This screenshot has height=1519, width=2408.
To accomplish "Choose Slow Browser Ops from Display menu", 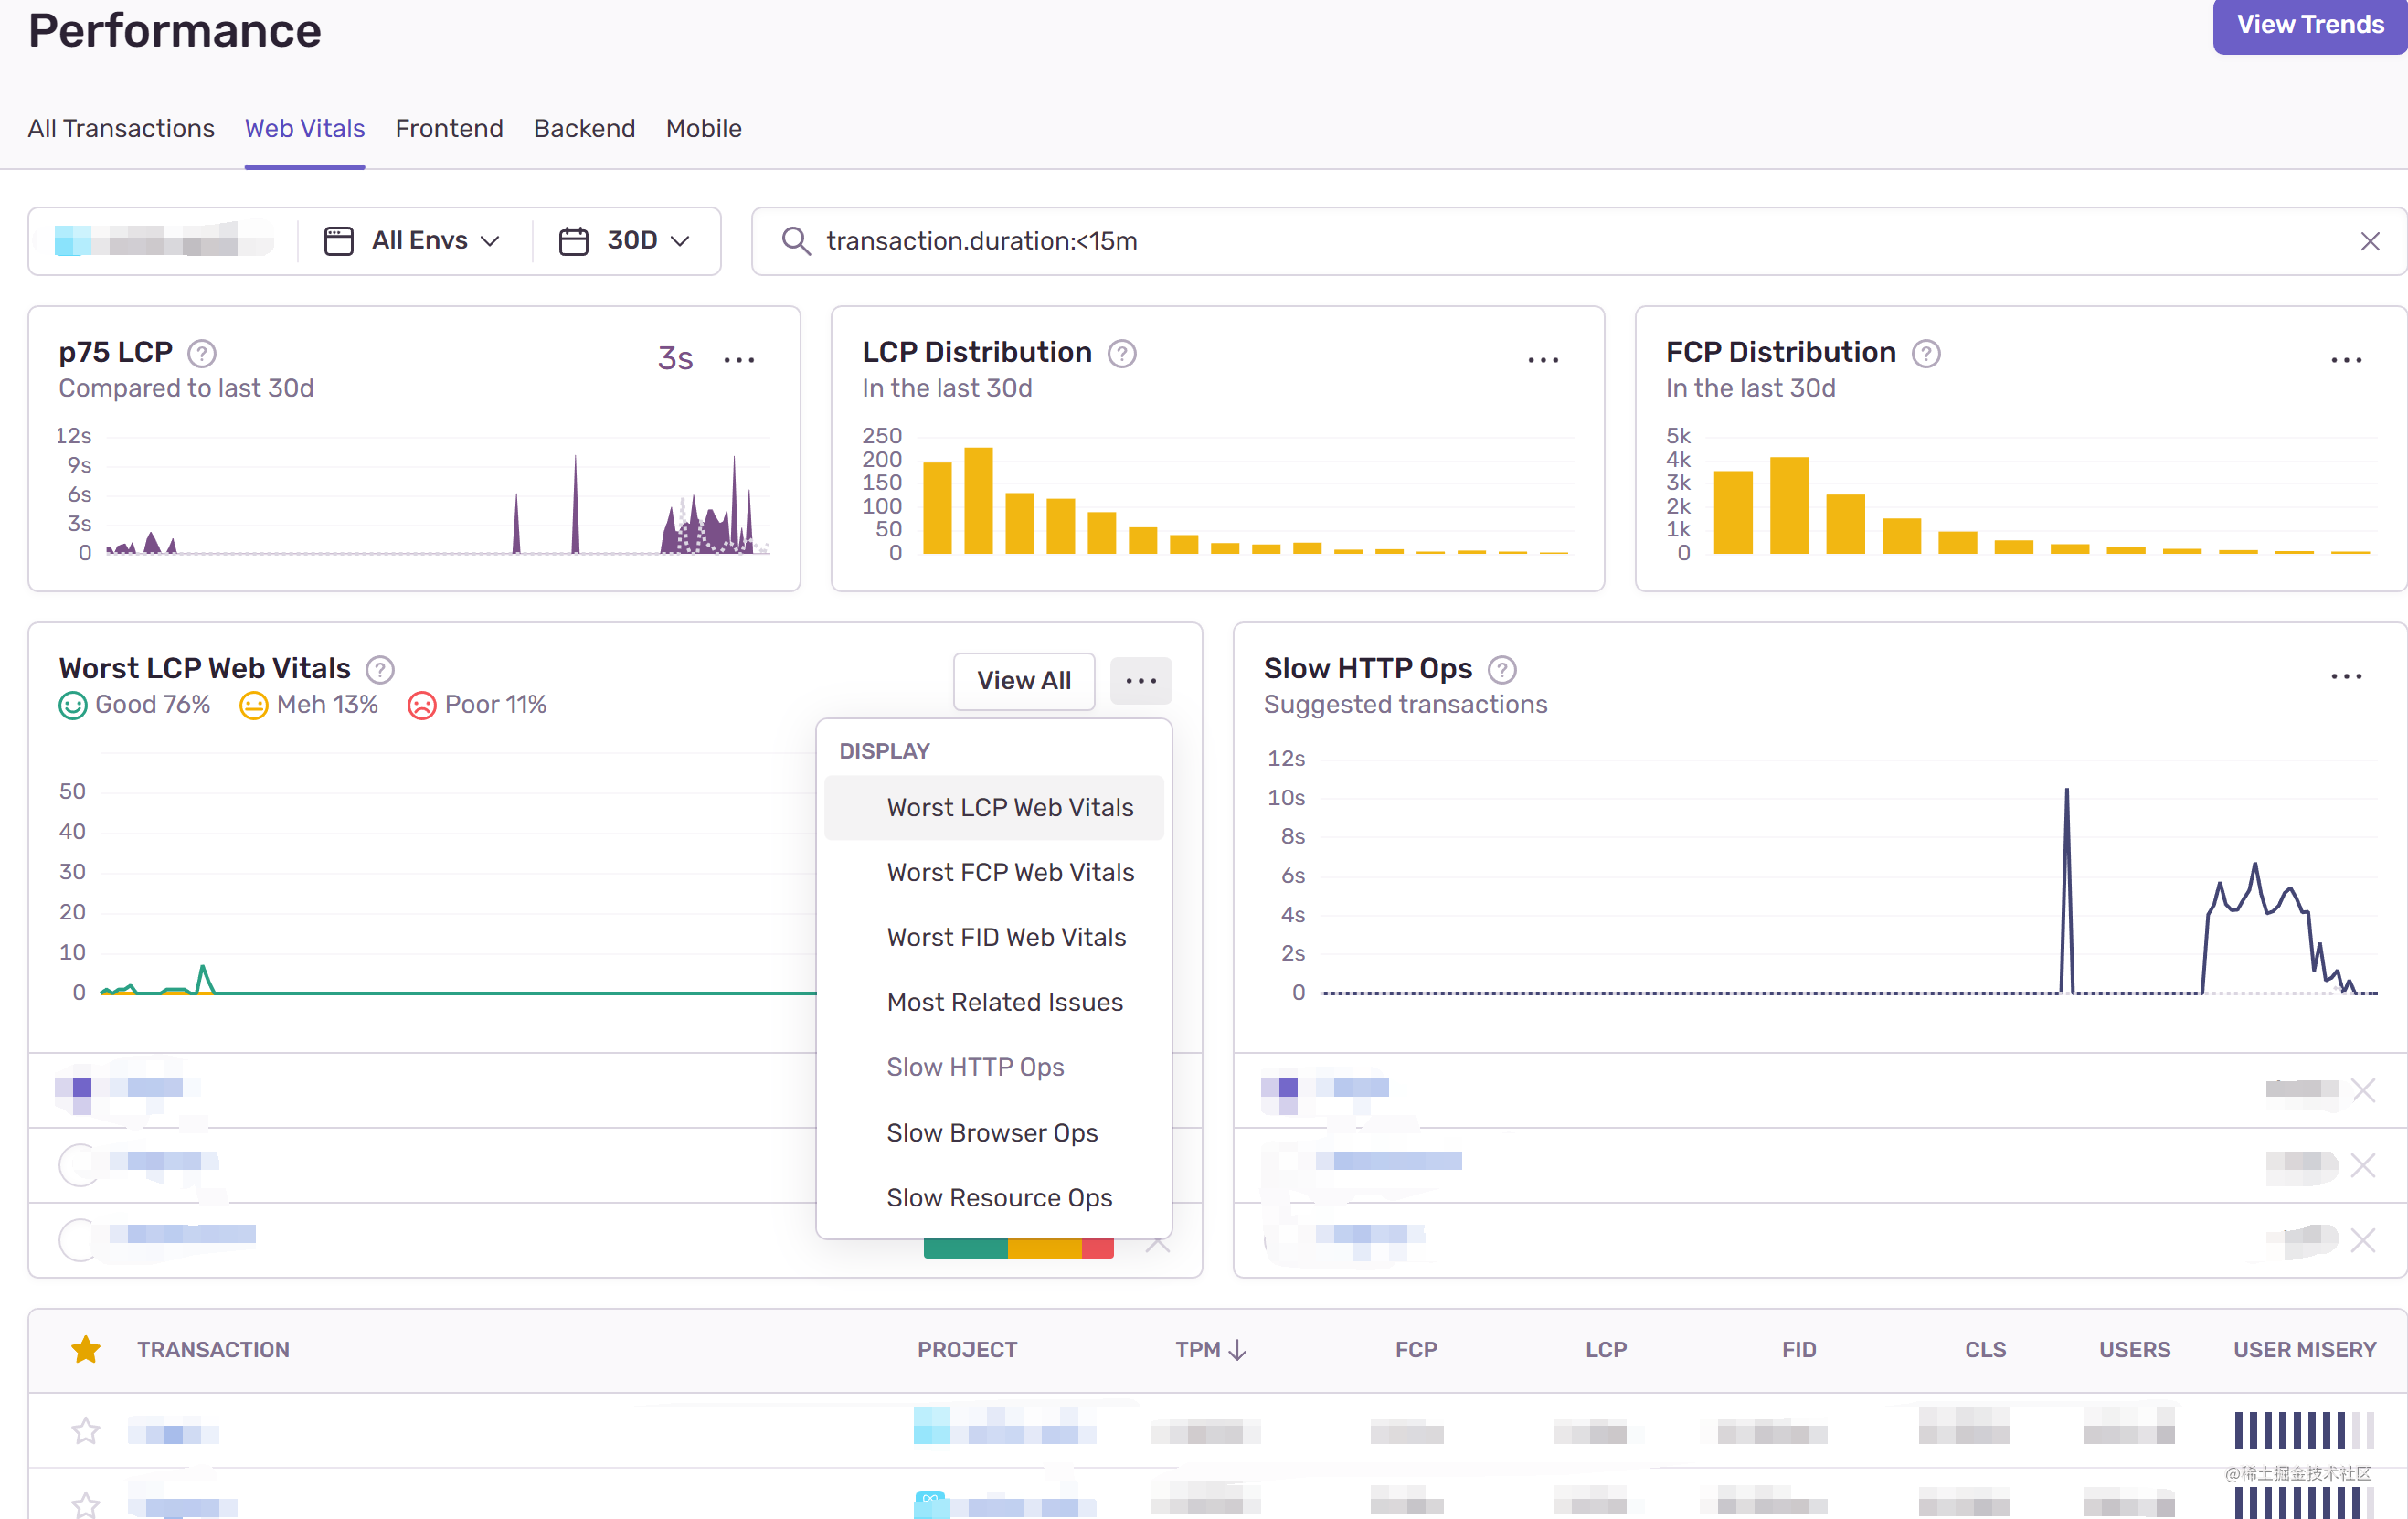I will click(992, 1132).
